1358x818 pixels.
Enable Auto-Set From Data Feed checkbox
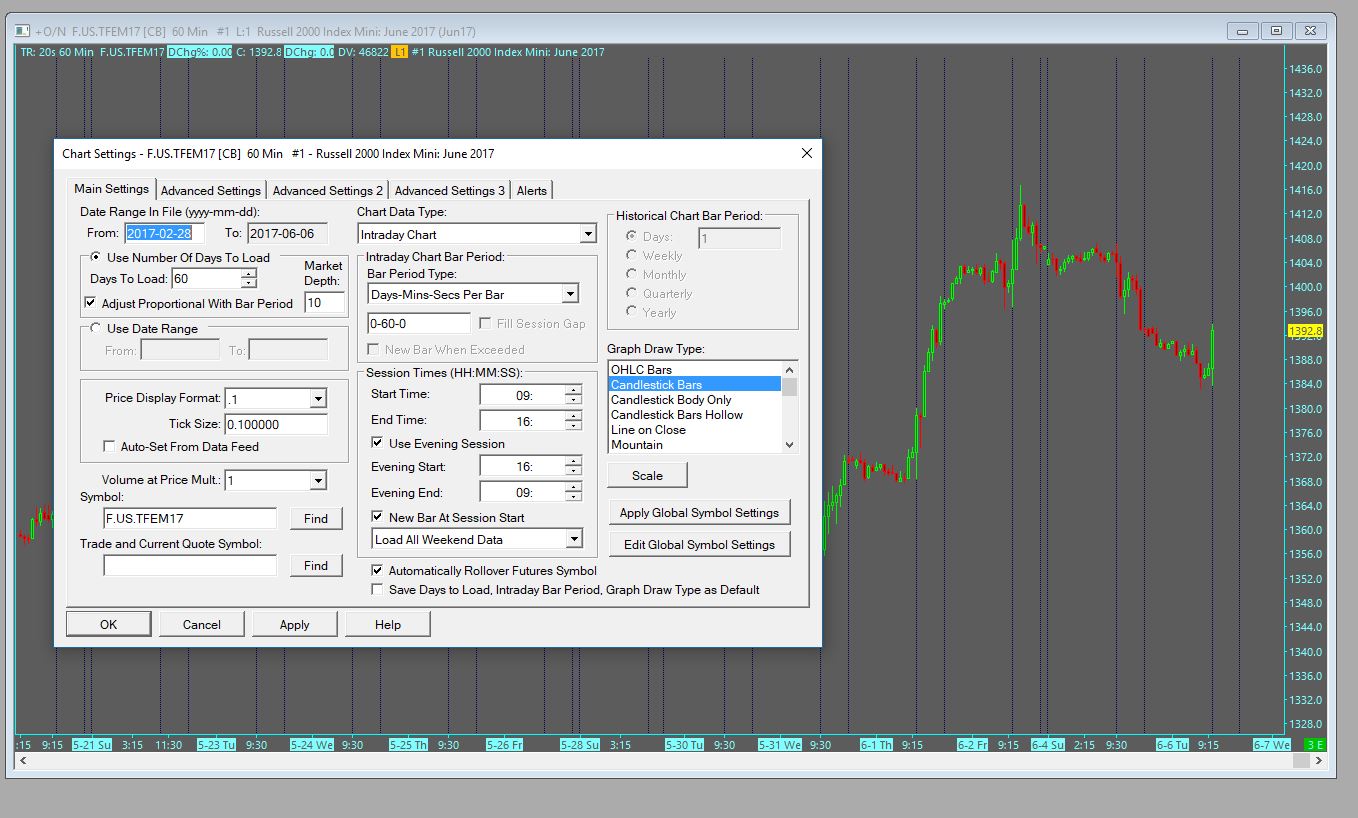[110, 446]
